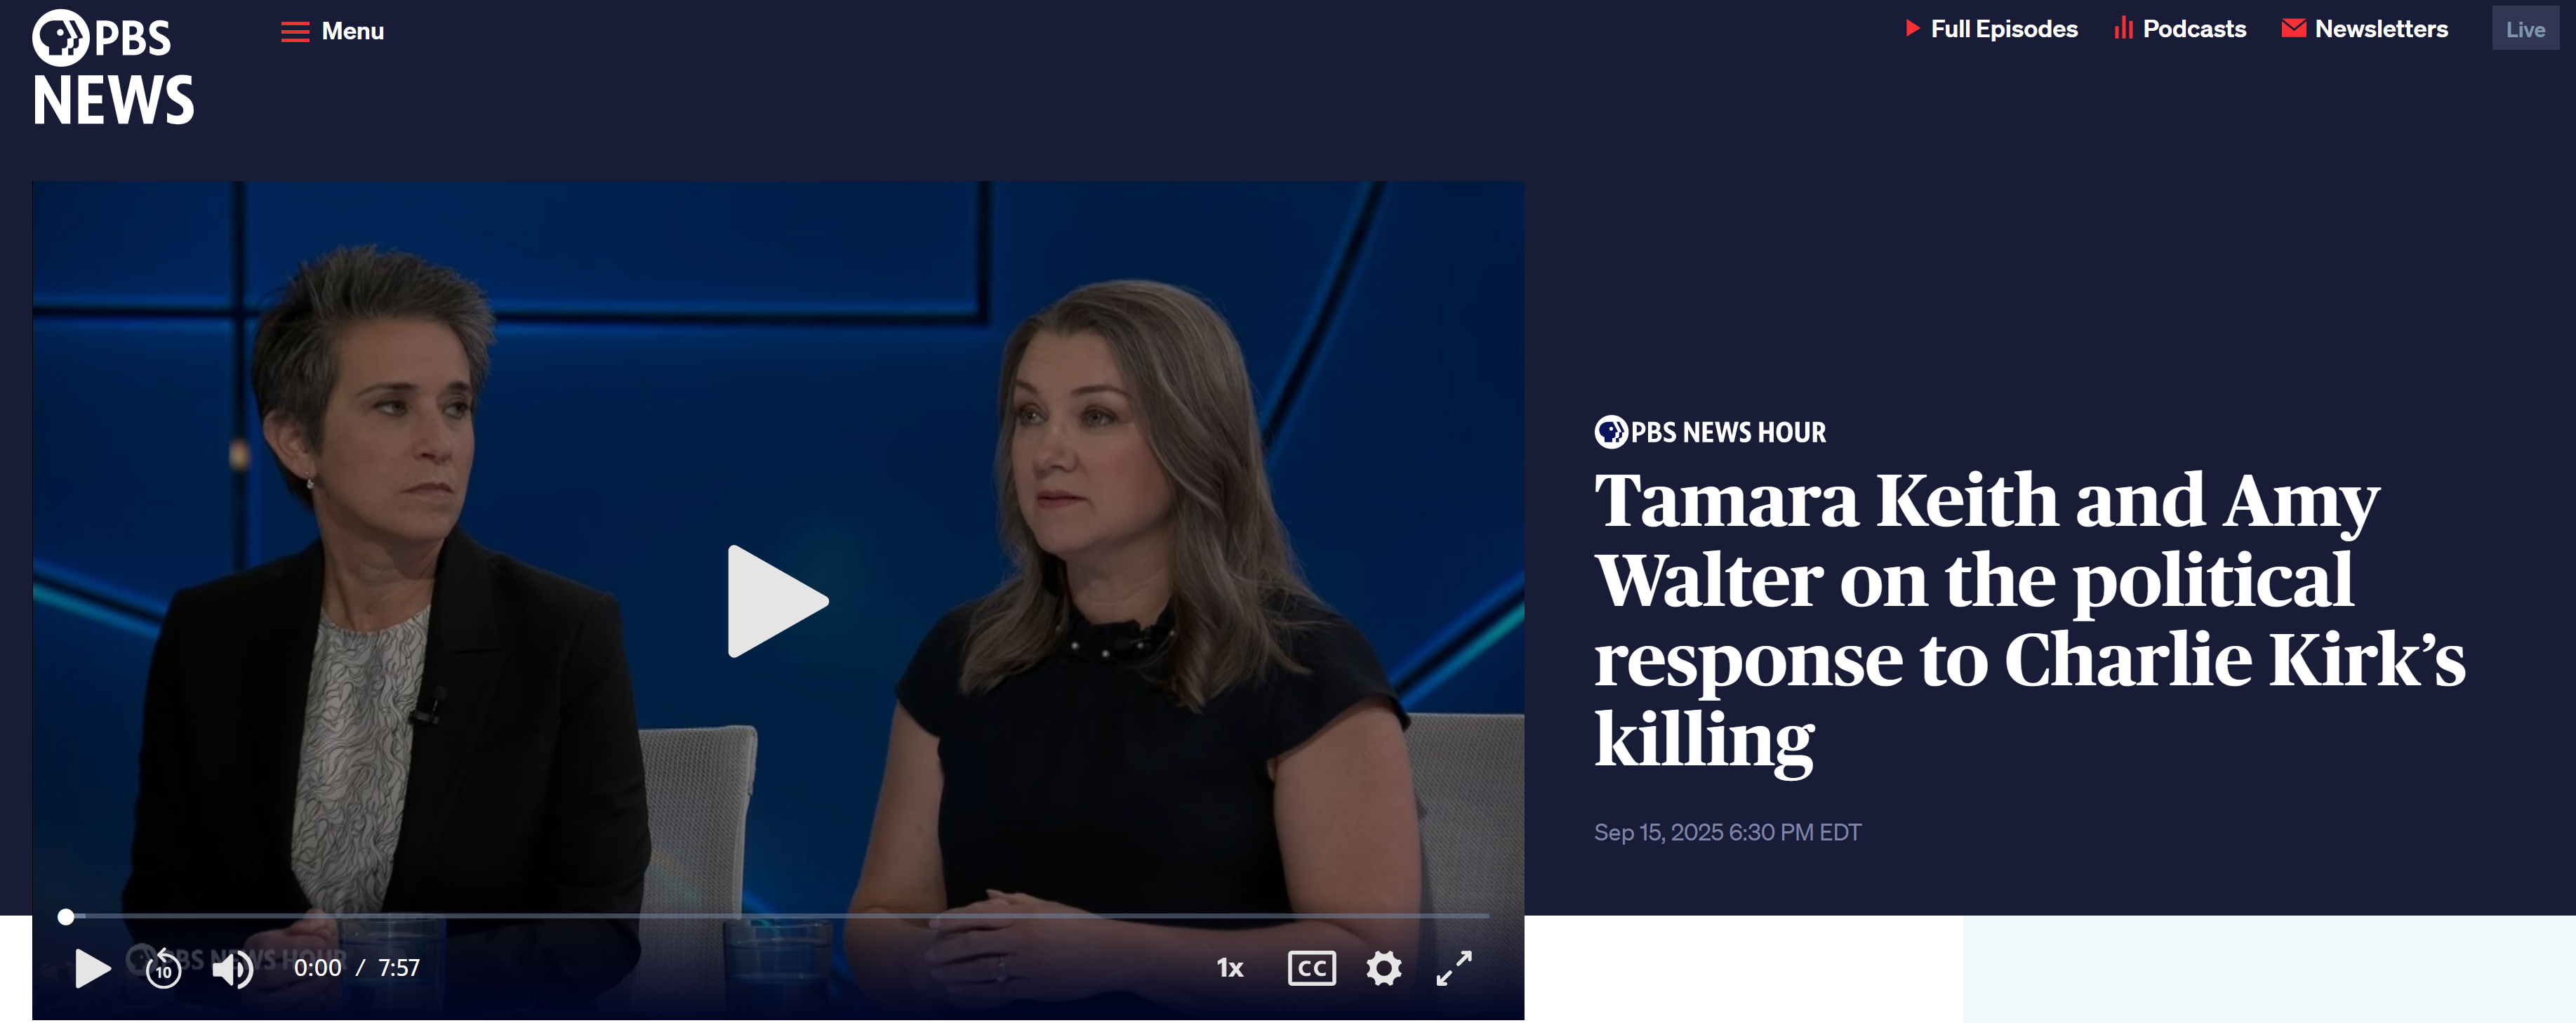
Task: Open Full Episodes link
Action: [x=1991, y=29]
